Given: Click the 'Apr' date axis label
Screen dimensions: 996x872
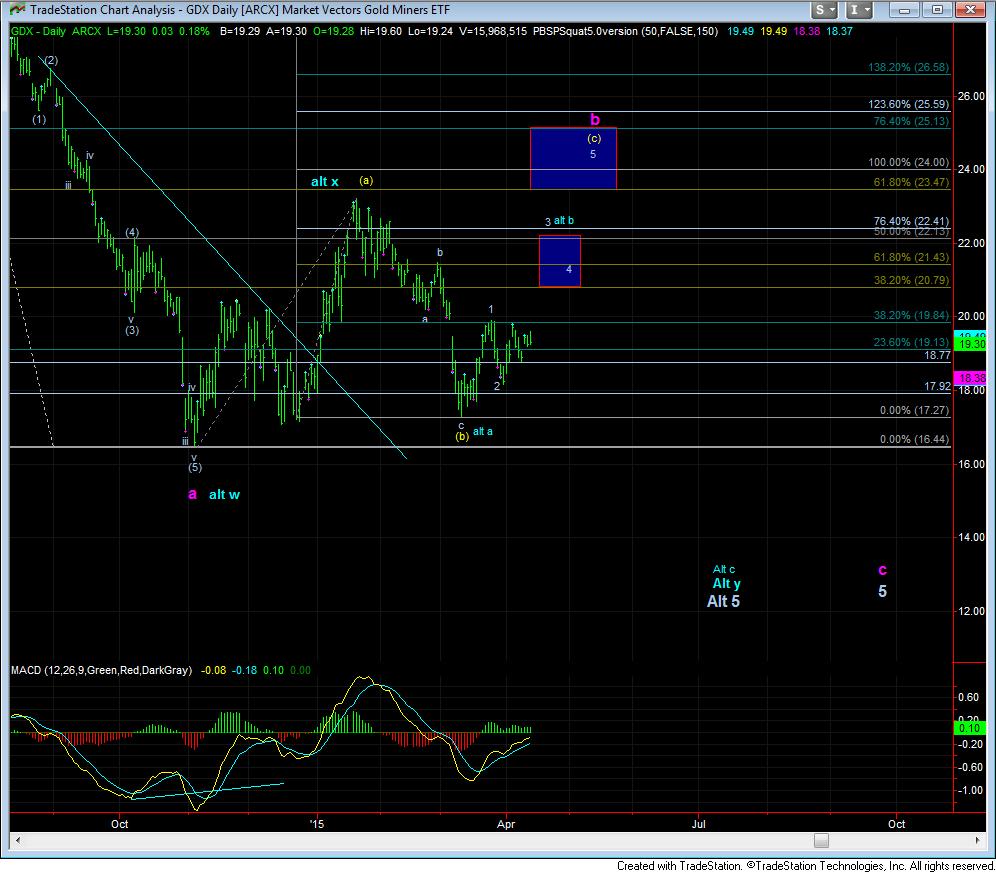Looking at the screenshot, I should [x=506, y=824].
